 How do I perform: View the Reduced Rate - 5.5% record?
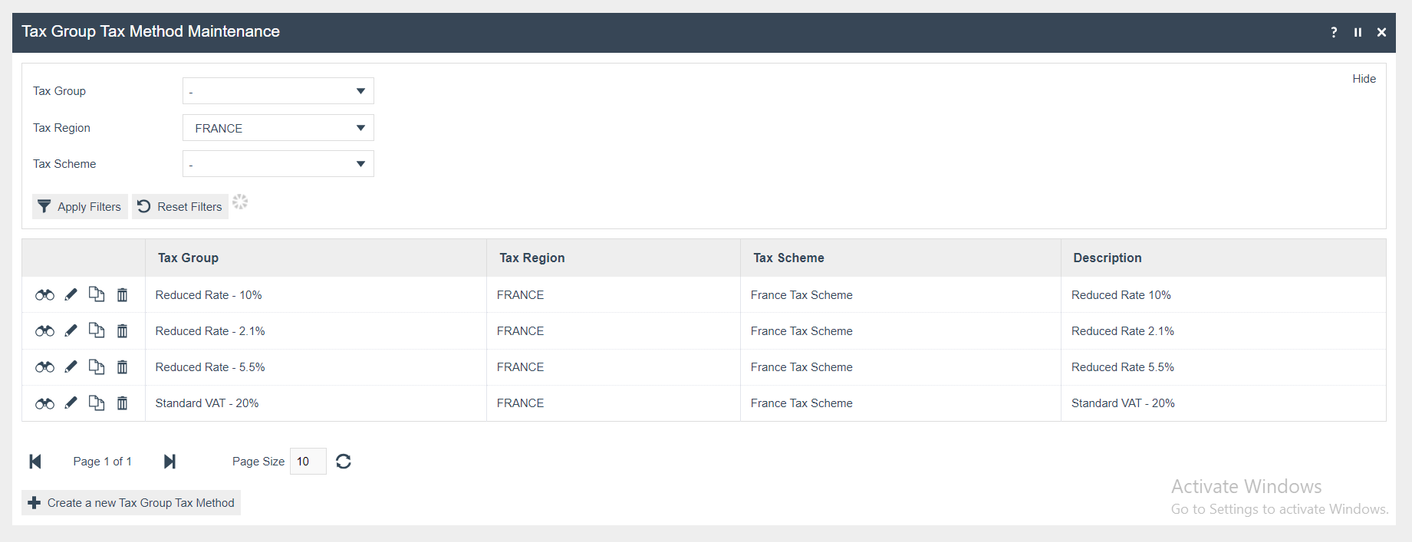(45, 367)
